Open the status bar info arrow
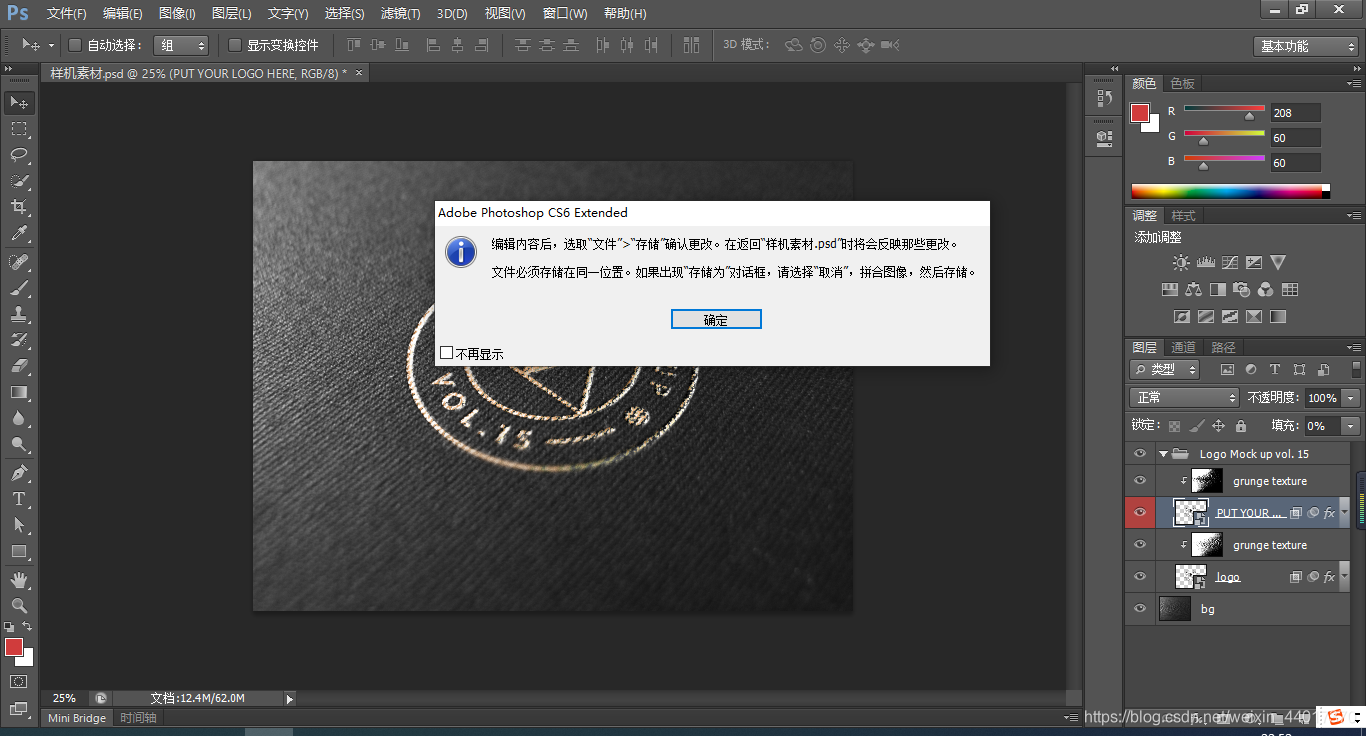 [x=290, y=699]
